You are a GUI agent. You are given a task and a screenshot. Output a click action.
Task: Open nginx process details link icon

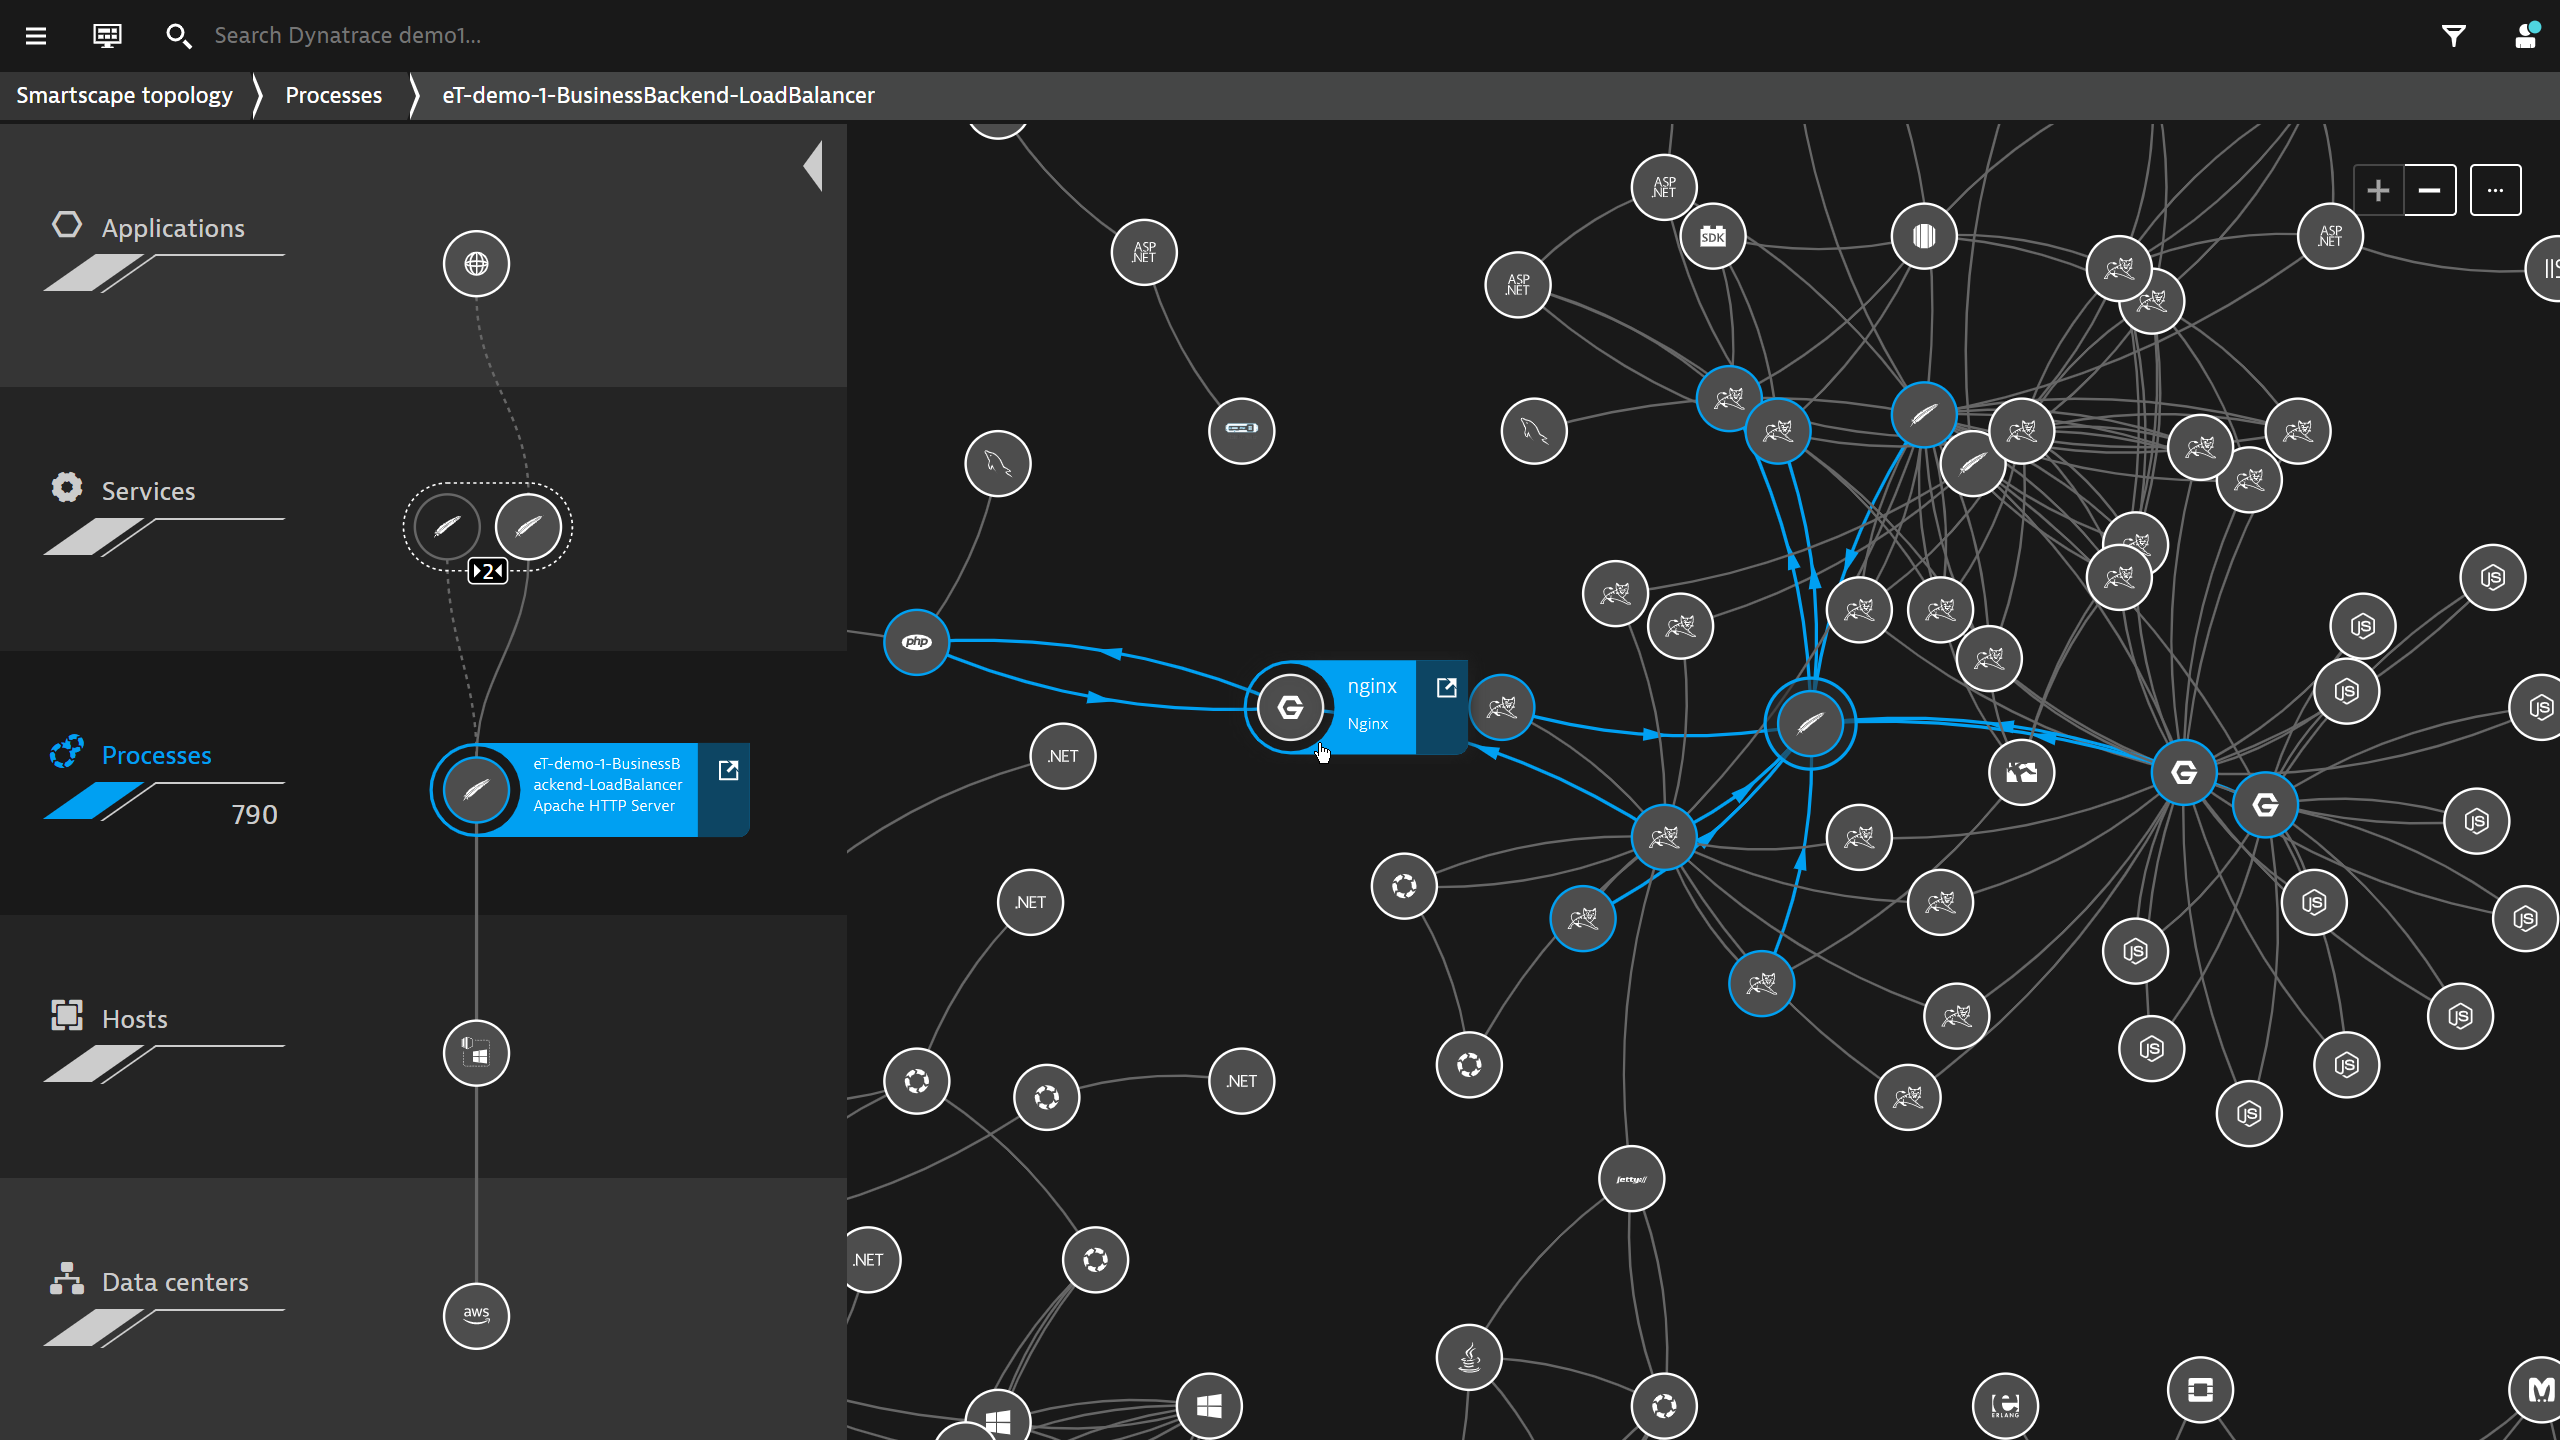(x=1446, y=687)
